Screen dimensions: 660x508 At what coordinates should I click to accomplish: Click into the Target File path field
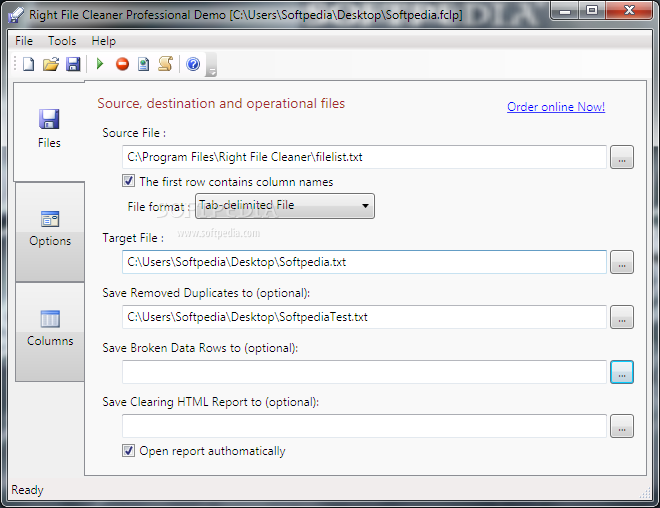pos(365,262)
